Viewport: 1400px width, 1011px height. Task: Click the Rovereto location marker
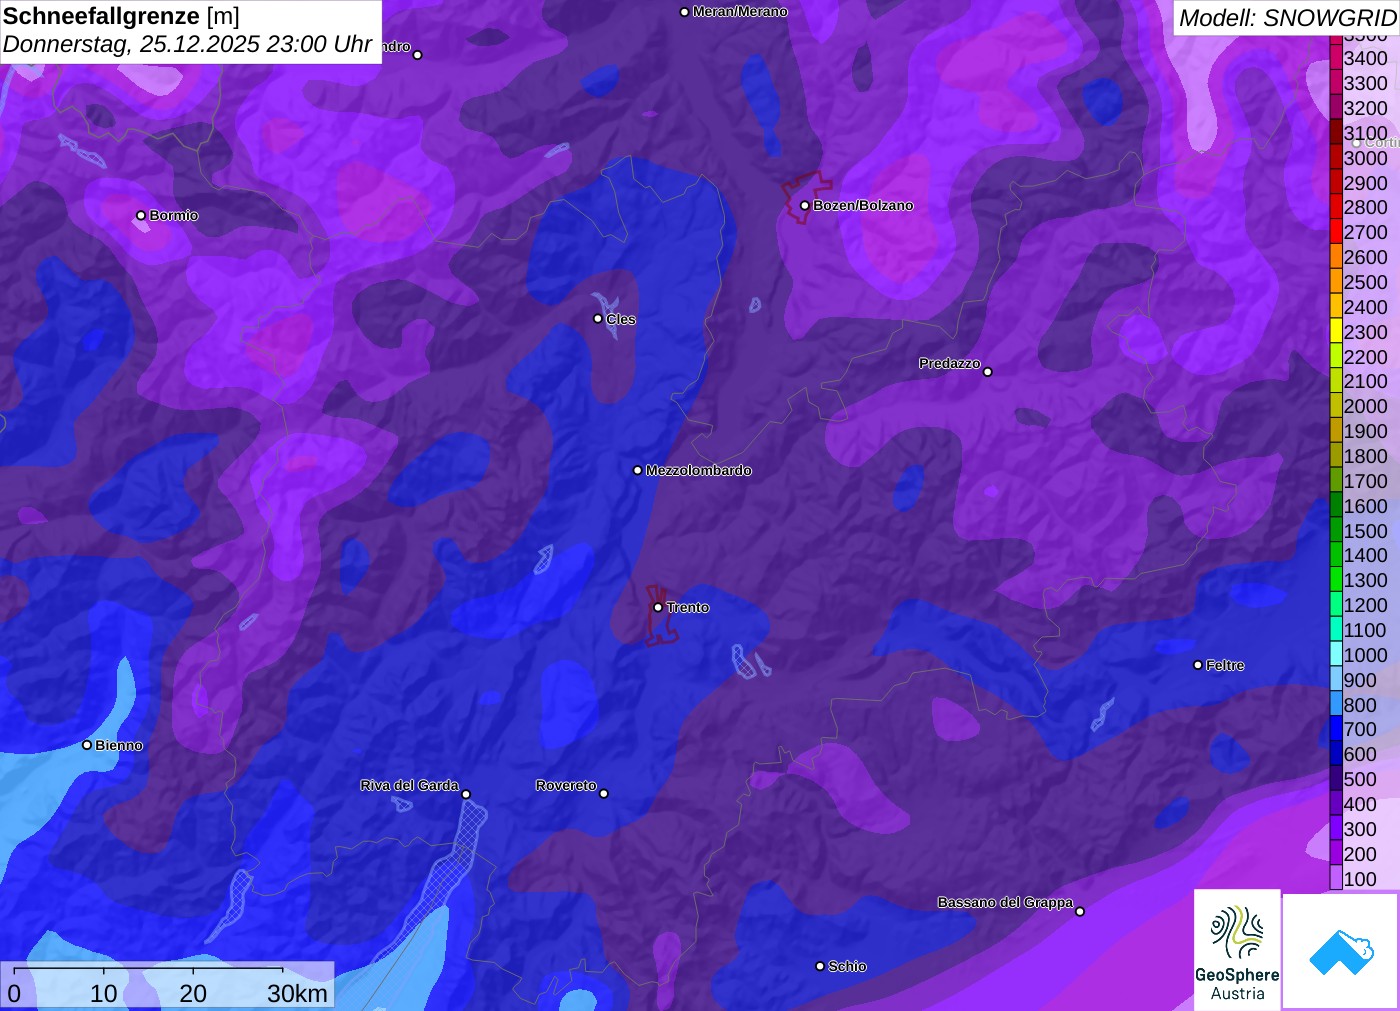click(604, 794)
